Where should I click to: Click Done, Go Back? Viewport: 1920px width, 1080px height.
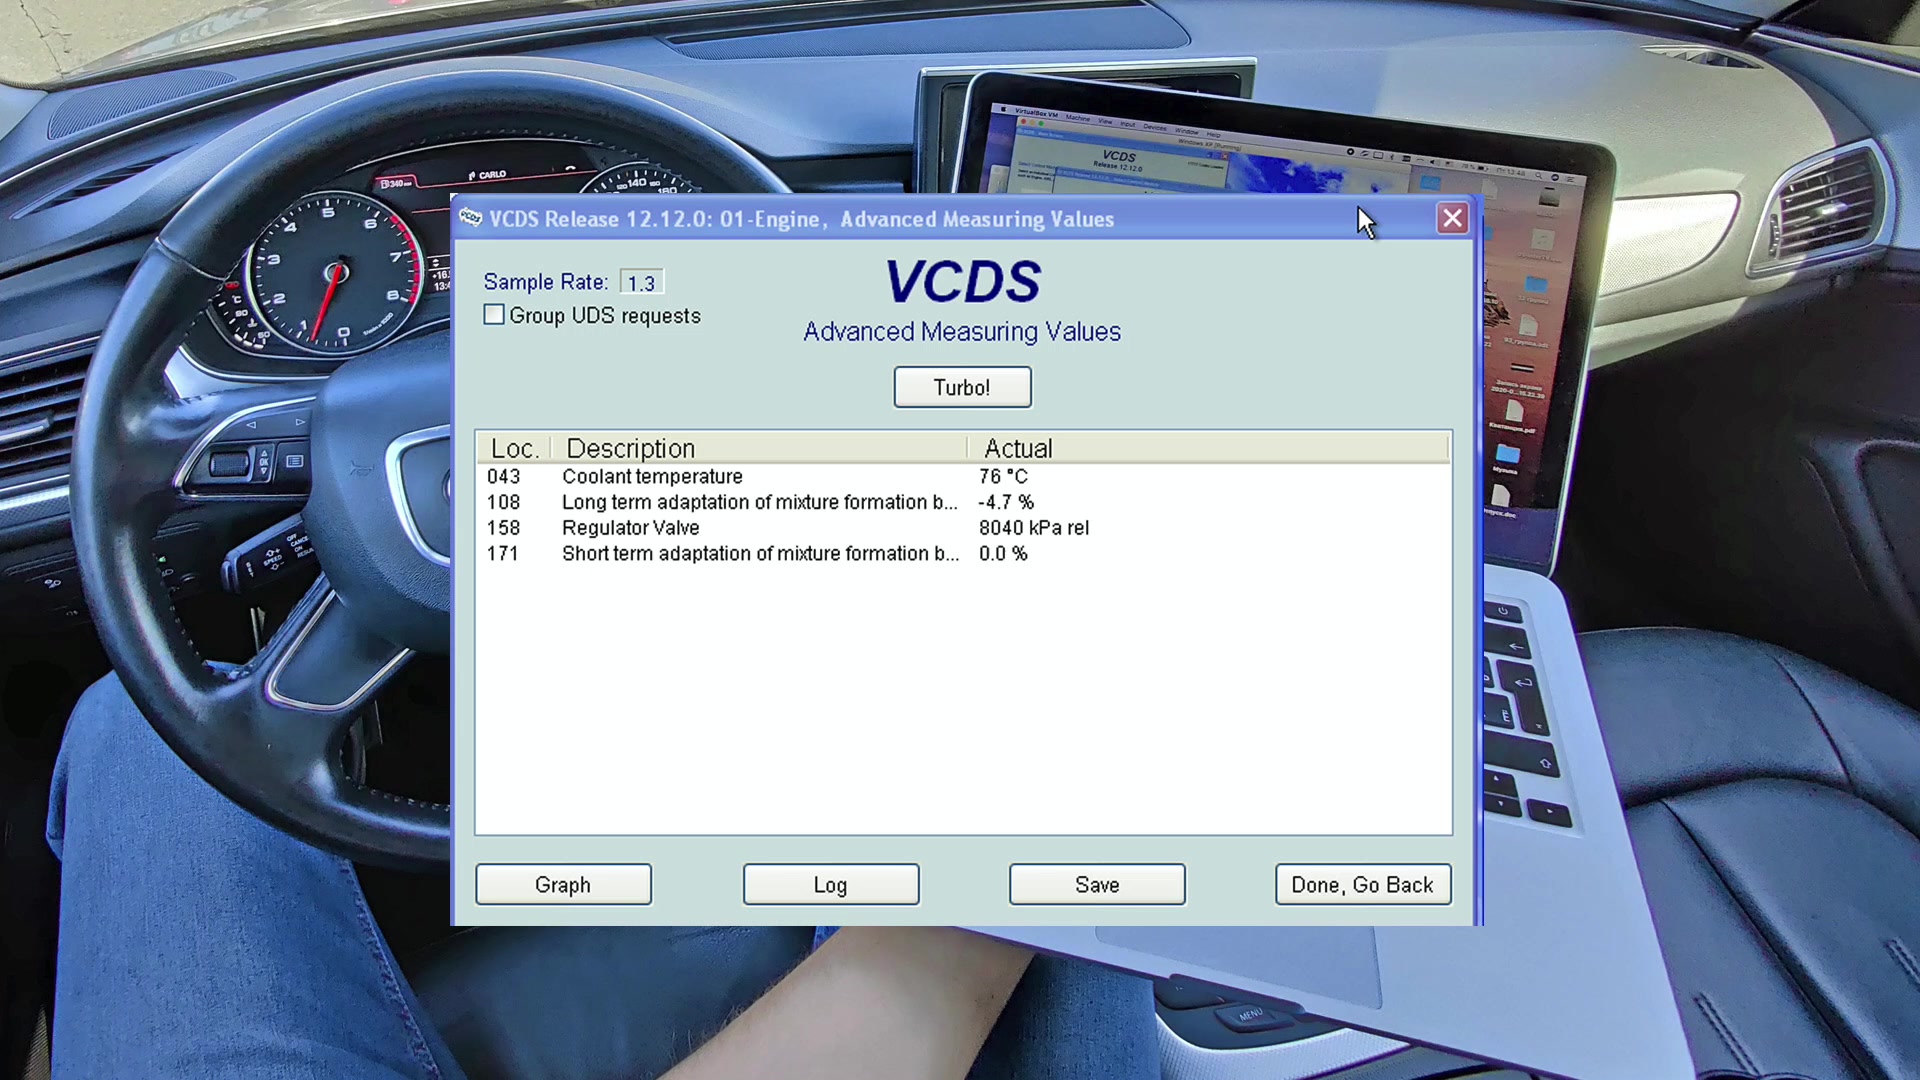(1363, 885)
